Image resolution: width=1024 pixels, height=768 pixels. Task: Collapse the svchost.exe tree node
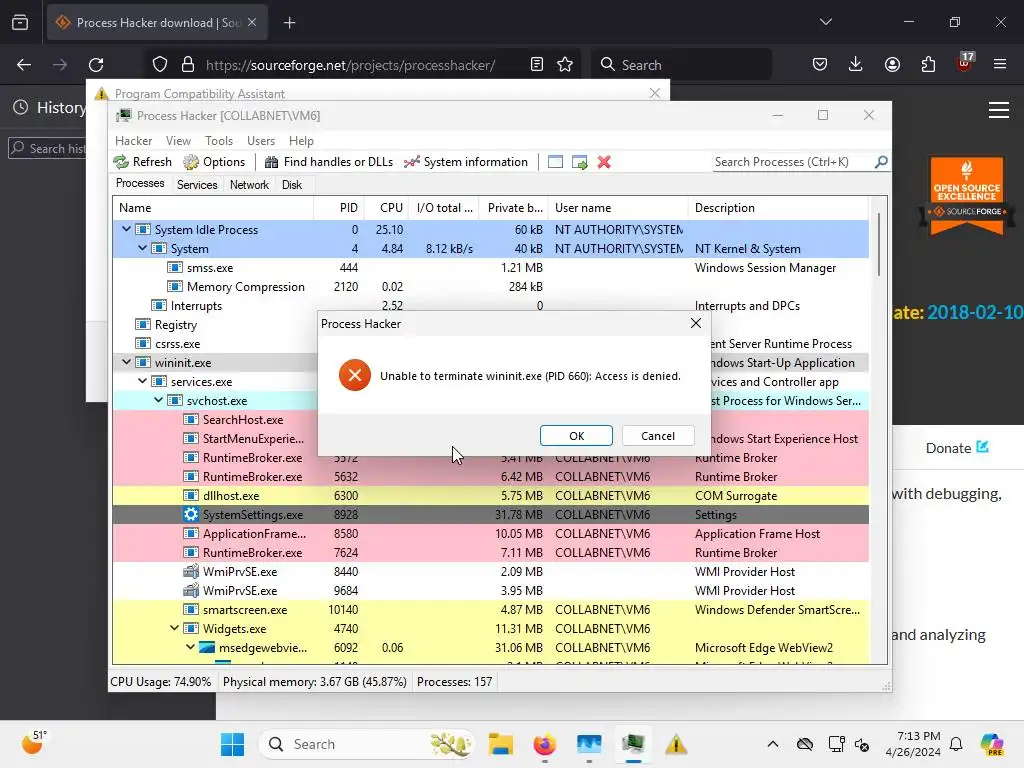[159, 400]
